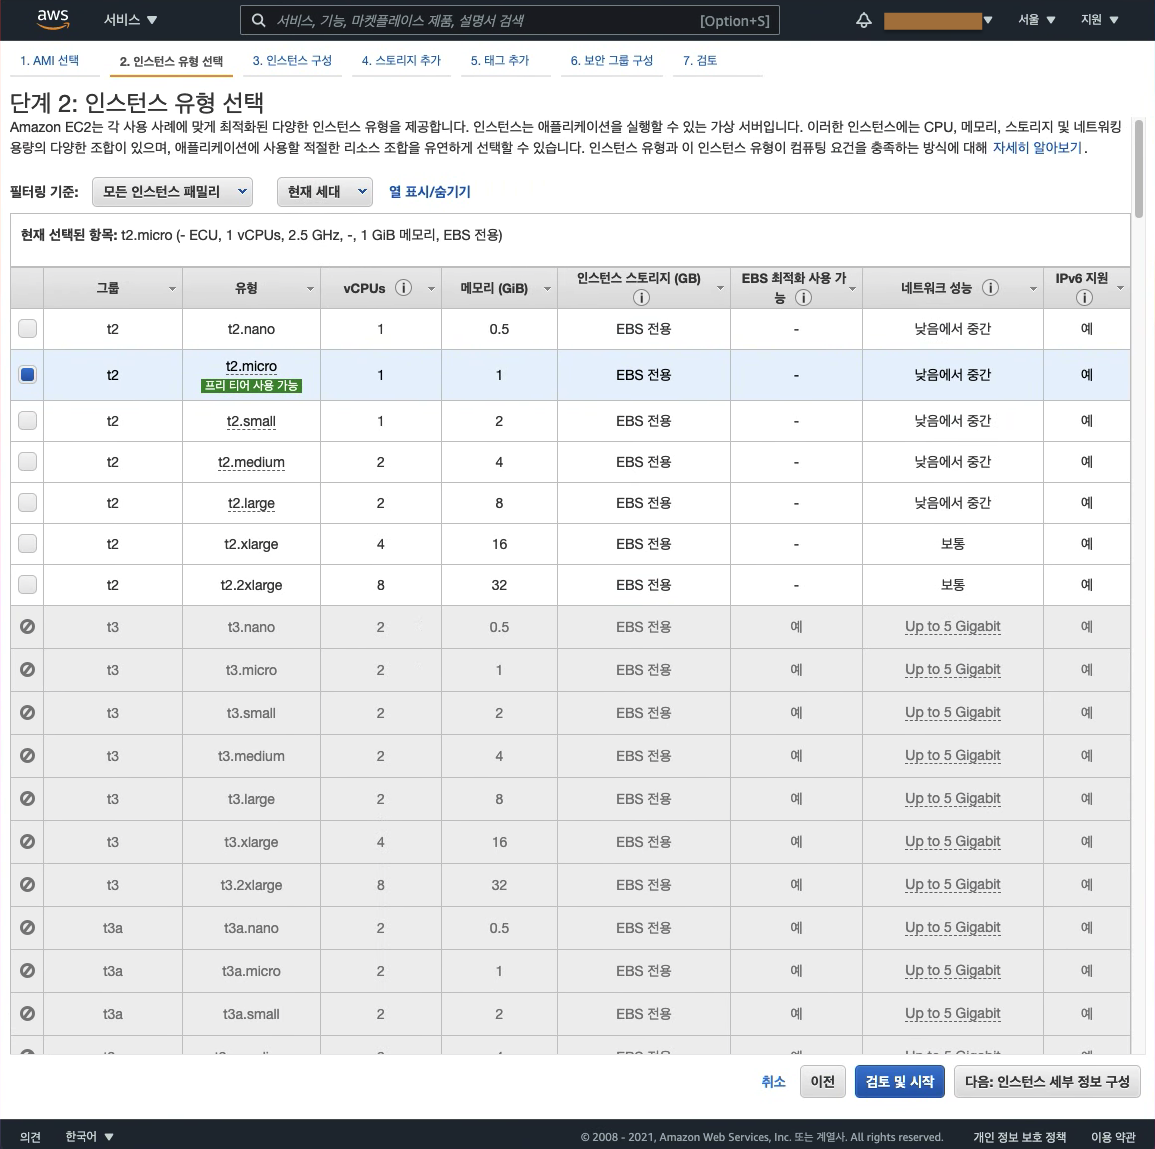Show IPv6 support info icon
Image resolution: width=1155 pixels, height=1149 pixels.
click(1084, 298)
